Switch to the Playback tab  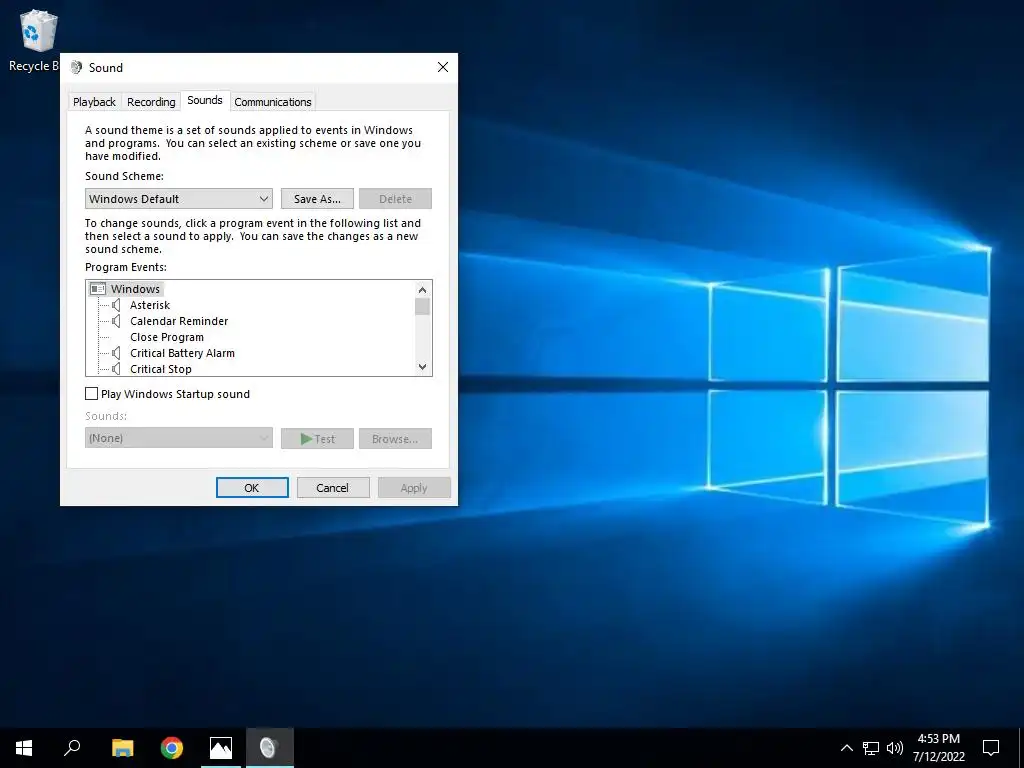coord(94,102)
